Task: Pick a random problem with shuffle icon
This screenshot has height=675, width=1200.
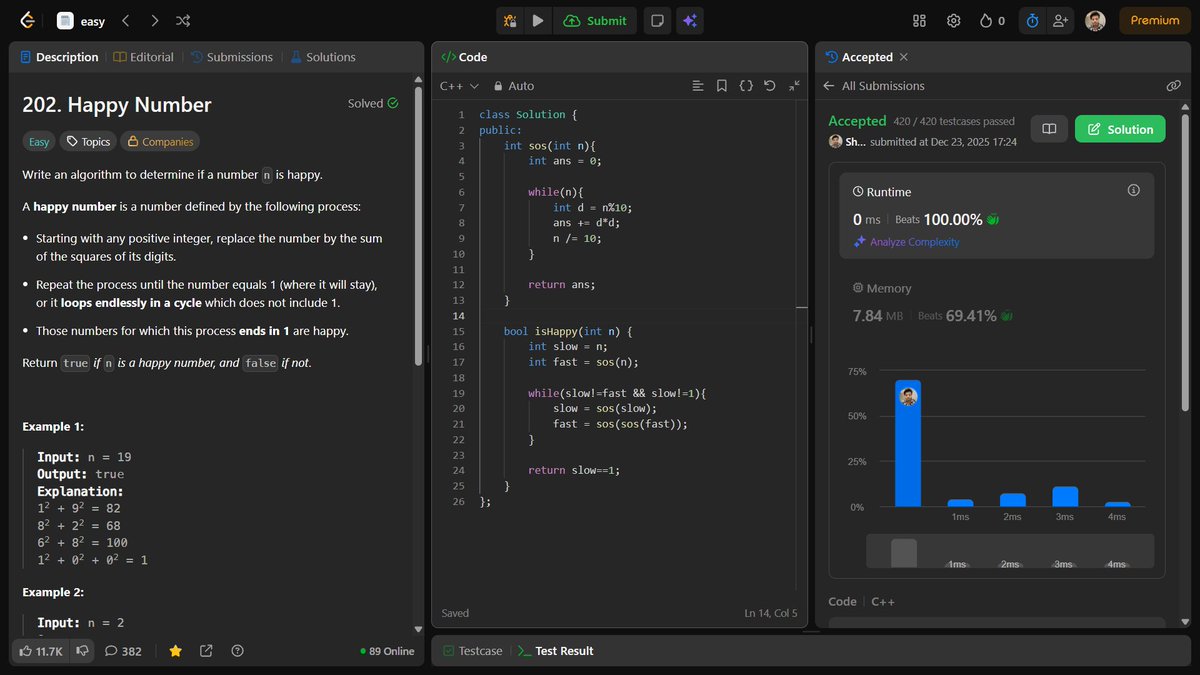Action: click(x=183, y=20)
